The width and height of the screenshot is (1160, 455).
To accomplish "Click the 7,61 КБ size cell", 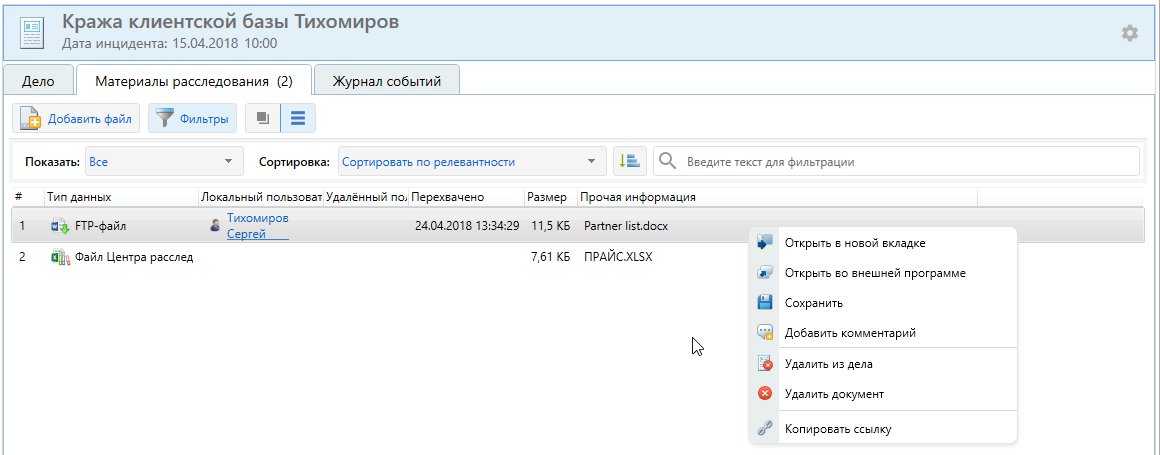I will coord(550,257).
